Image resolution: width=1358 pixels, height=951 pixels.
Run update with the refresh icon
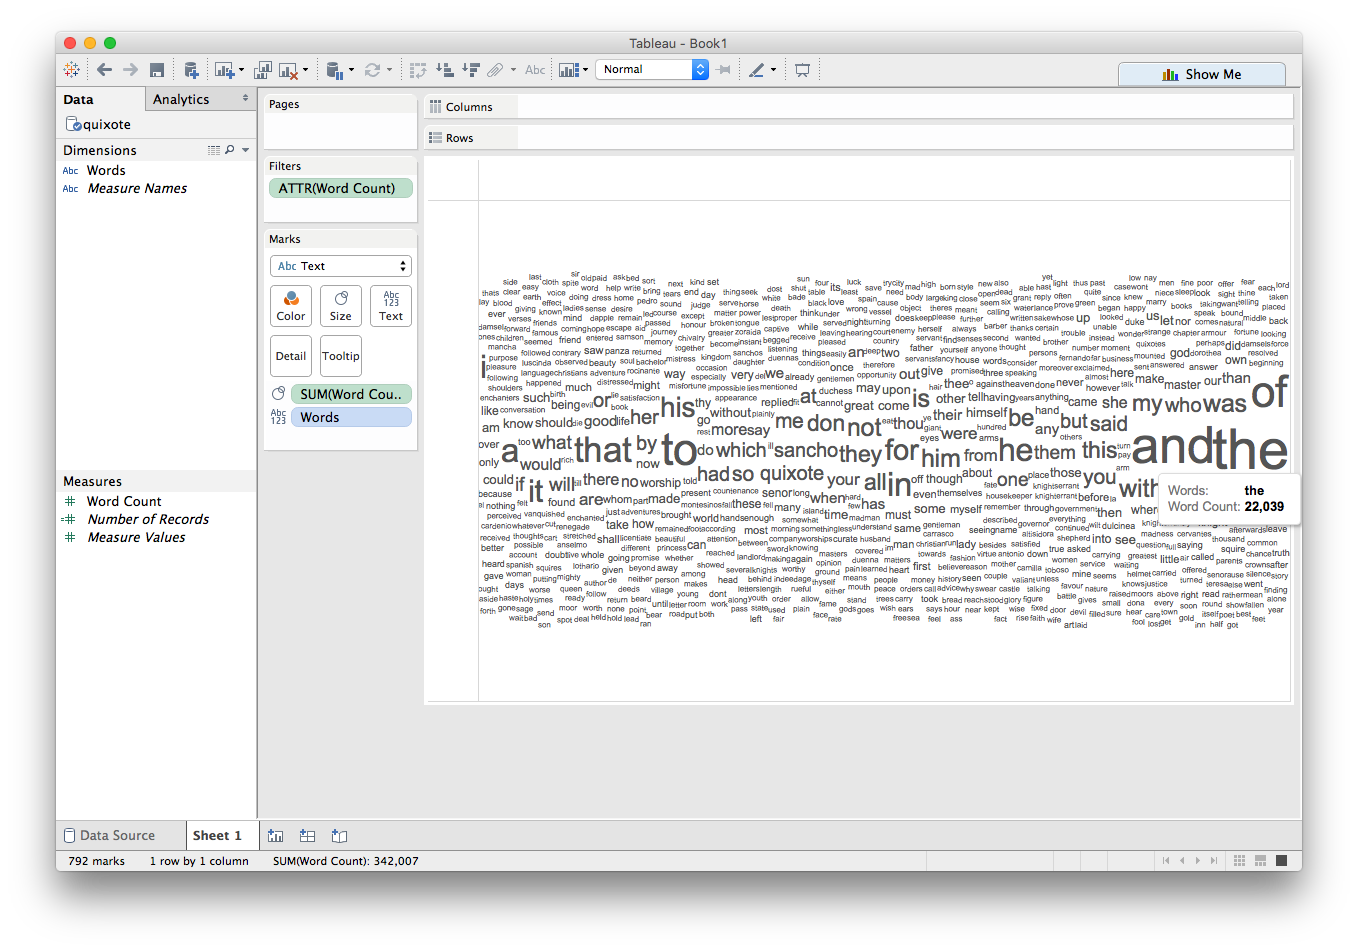pyautogui.click(x=372, y=70)
